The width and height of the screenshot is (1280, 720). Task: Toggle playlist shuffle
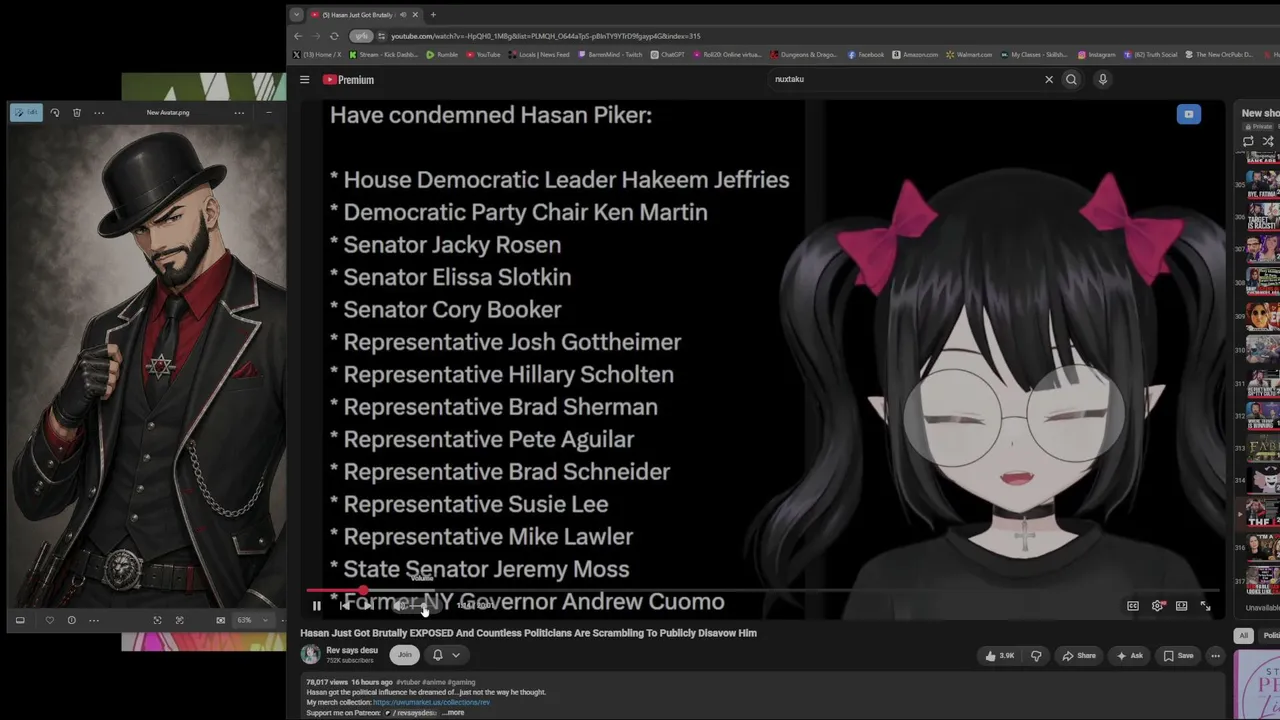1268,141
